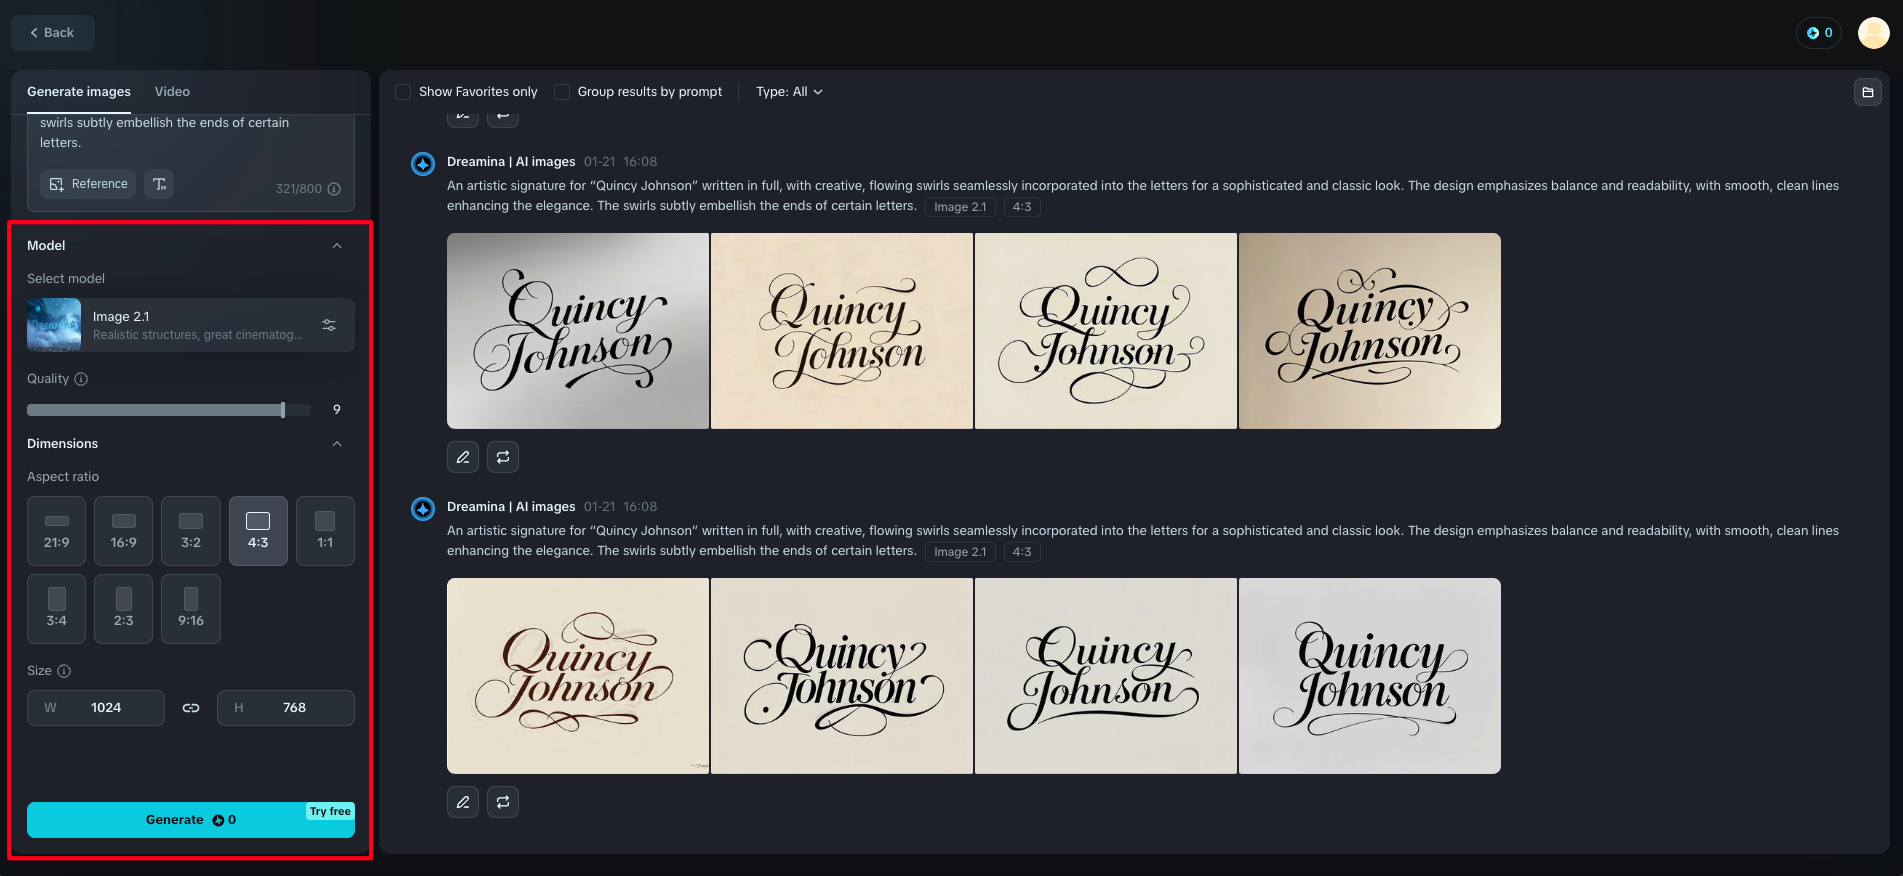Click the width input field
The height and width of the screenshot is (876, 1903).
tap(96, 708)
